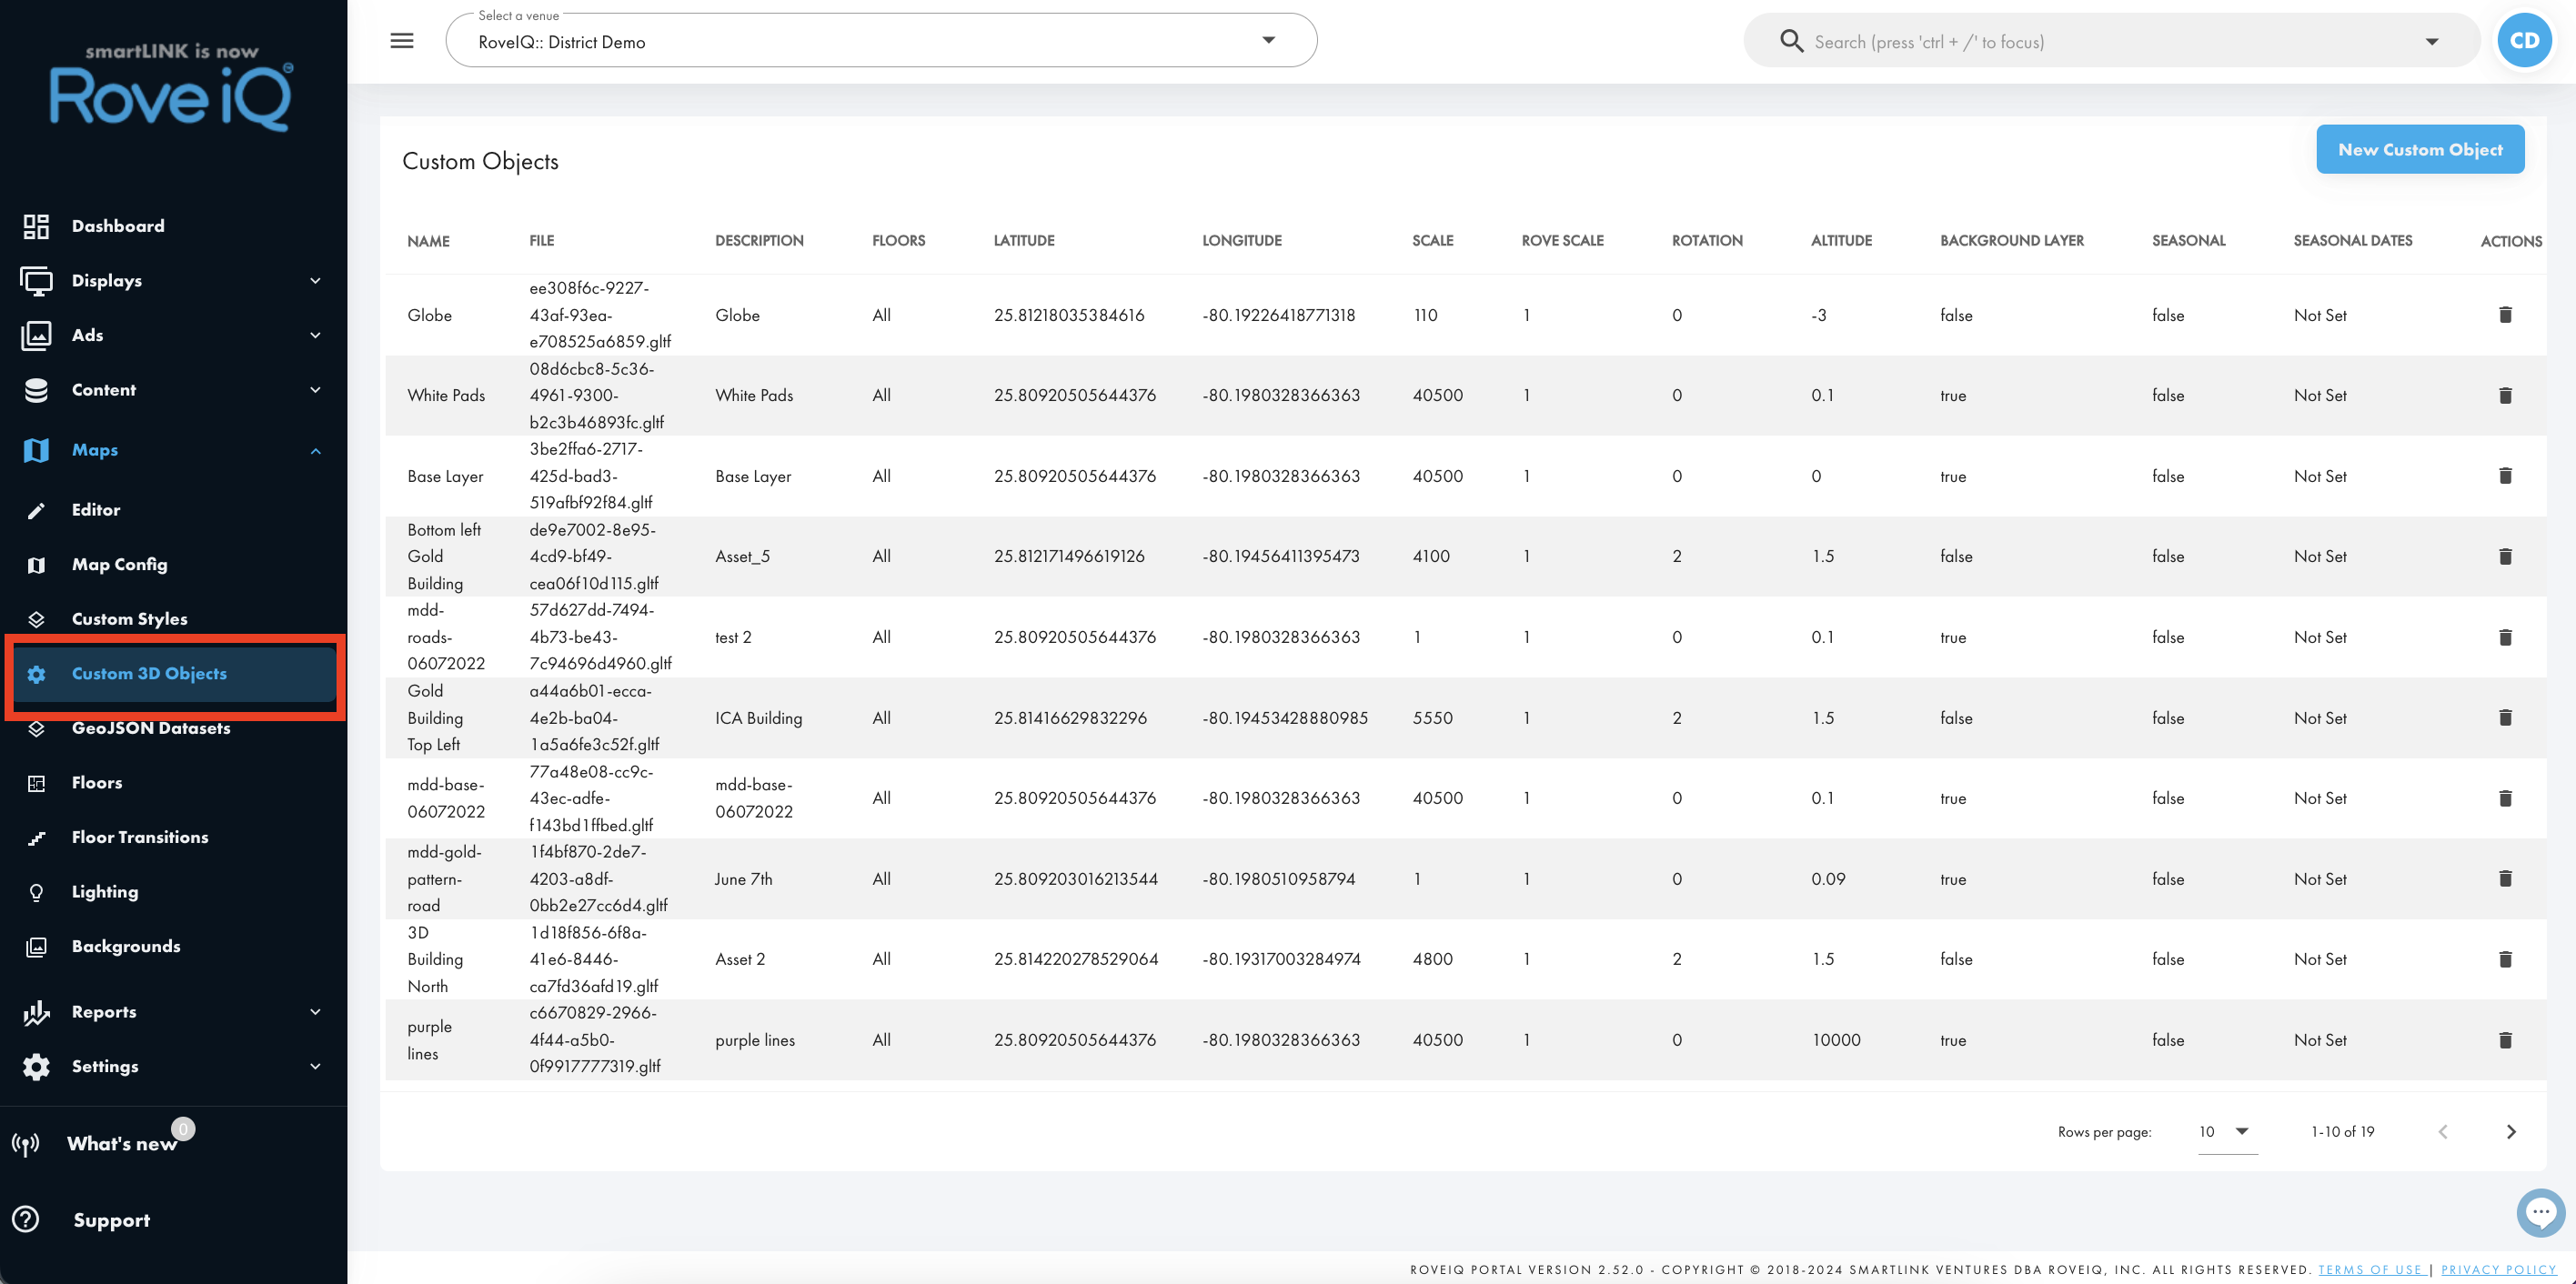Open the venue selector dropdown

[x=881, y=41]
